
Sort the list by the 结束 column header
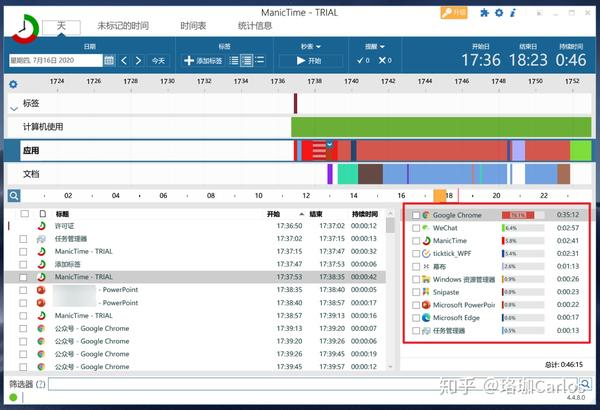tap(316, 214)
